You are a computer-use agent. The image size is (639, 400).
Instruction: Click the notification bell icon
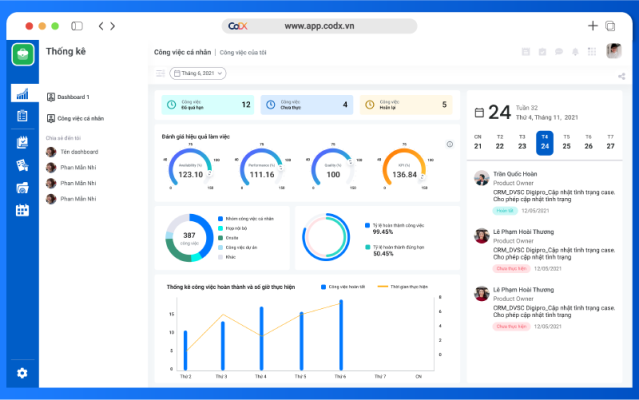575,52
